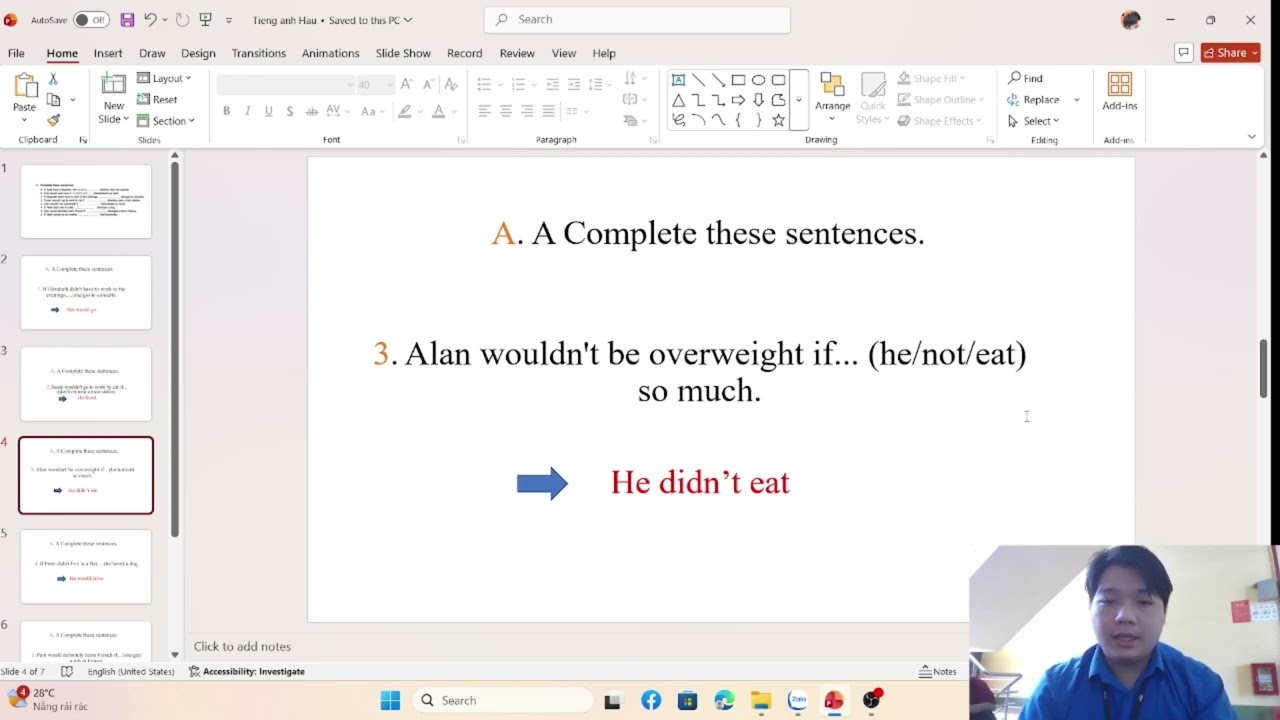Open the Comments pane icon
The image size is (1280, 720).
click(1183, 53)
